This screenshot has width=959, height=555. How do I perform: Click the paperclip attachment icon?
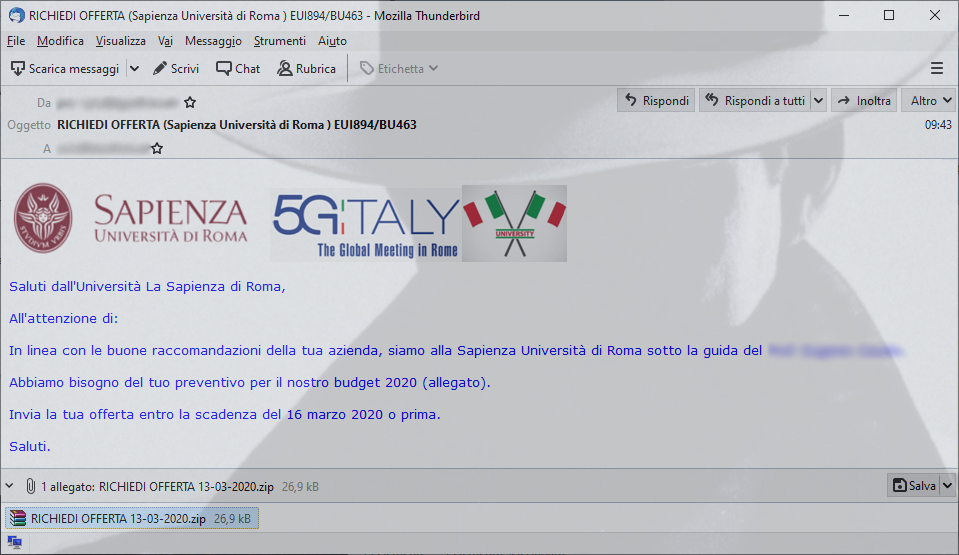pyautogui.click(x=31, y=486)
